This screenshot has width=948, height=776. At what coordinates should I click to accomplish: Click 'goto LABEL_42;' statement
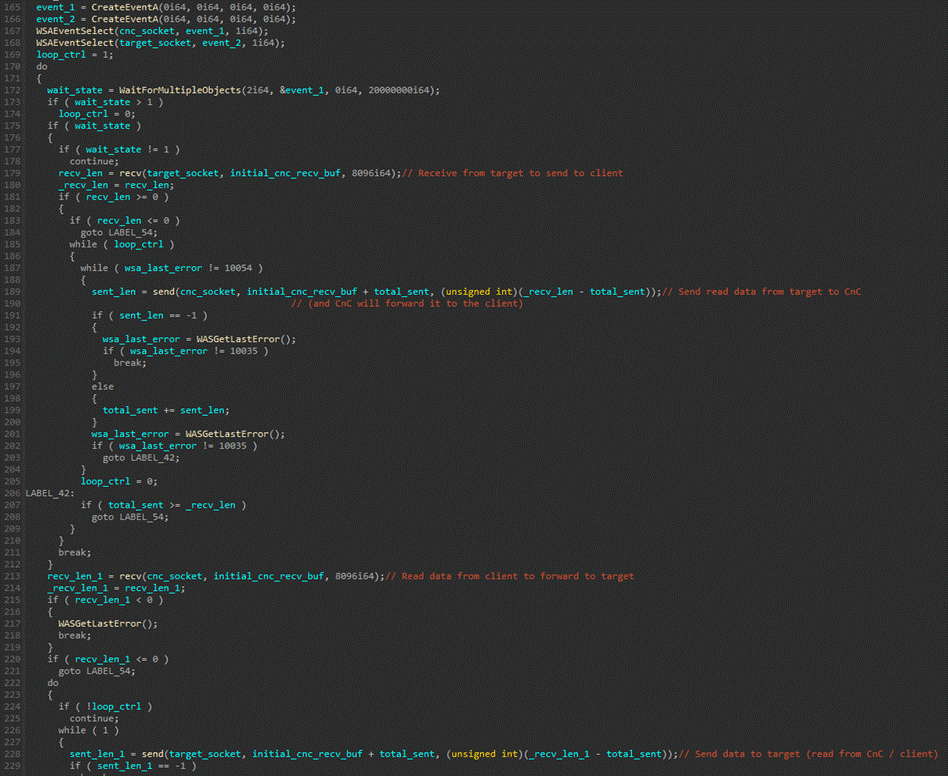point(141,458)
